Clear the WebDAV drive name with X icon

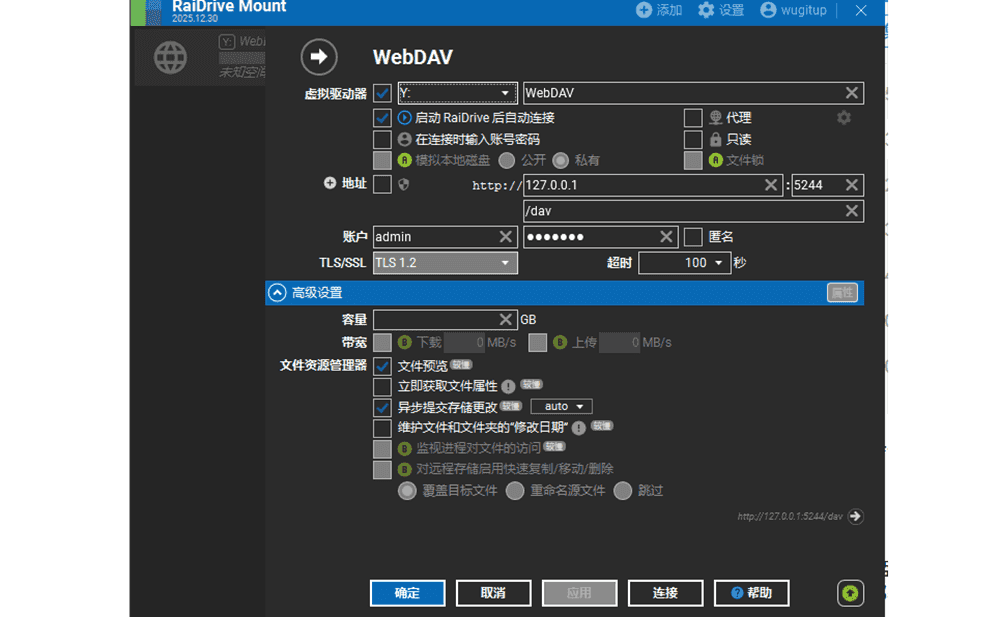click(x=851, y=93)
